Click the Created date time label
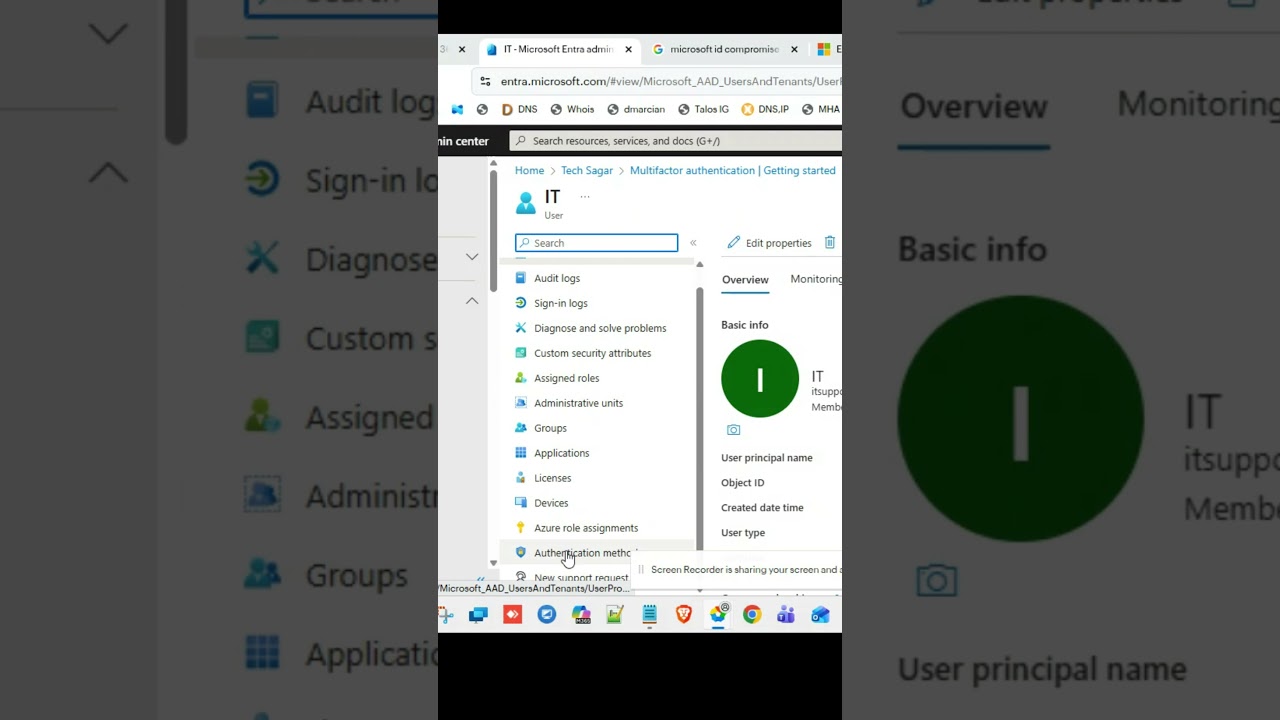1280x720 pixels. 762,508
